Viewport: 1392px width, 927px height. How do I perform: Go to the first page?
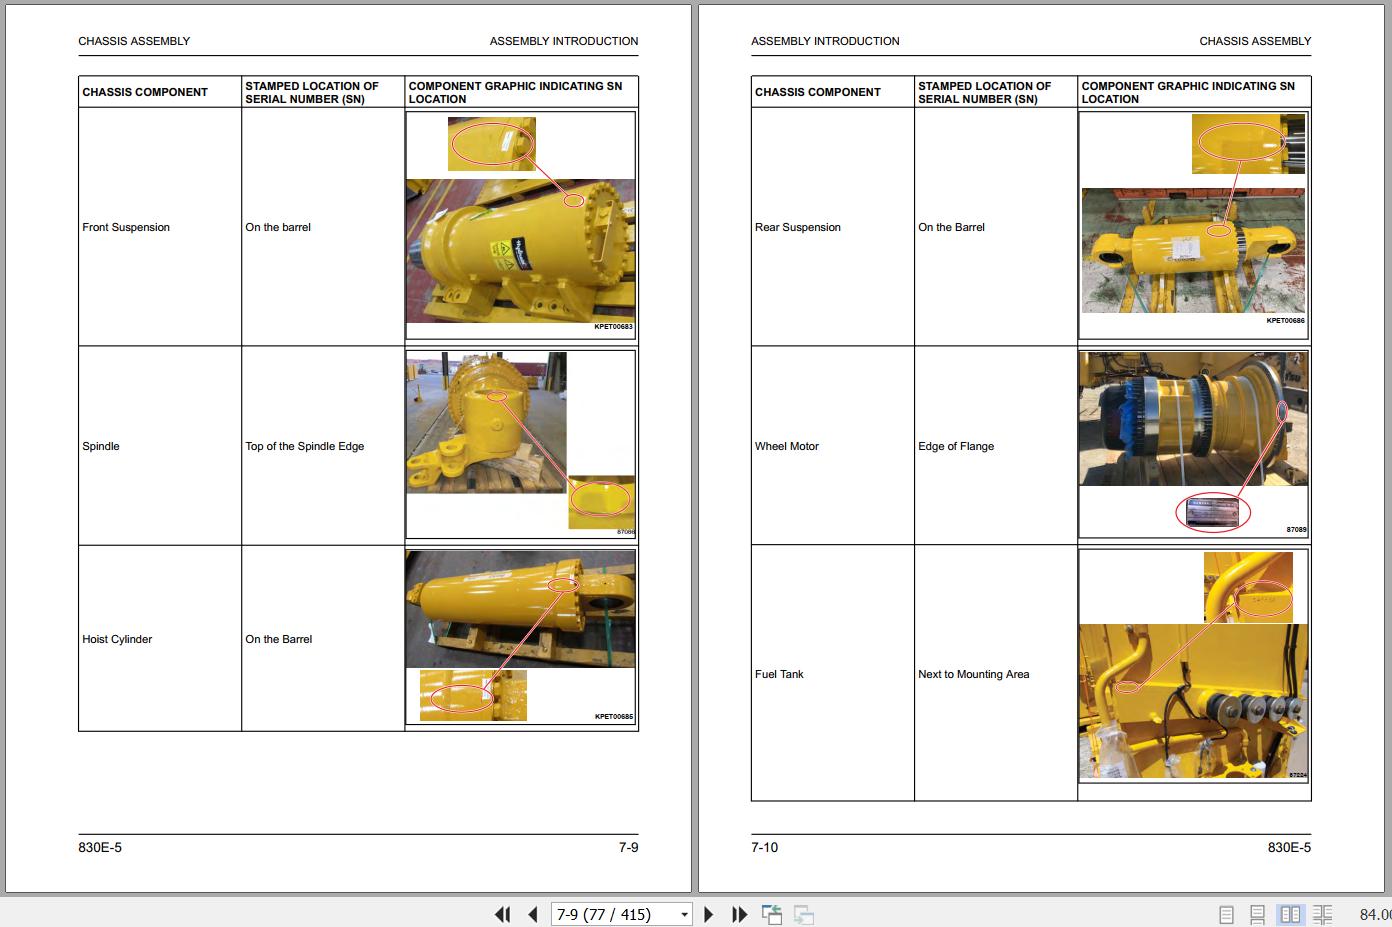click(x=503, y=914)
